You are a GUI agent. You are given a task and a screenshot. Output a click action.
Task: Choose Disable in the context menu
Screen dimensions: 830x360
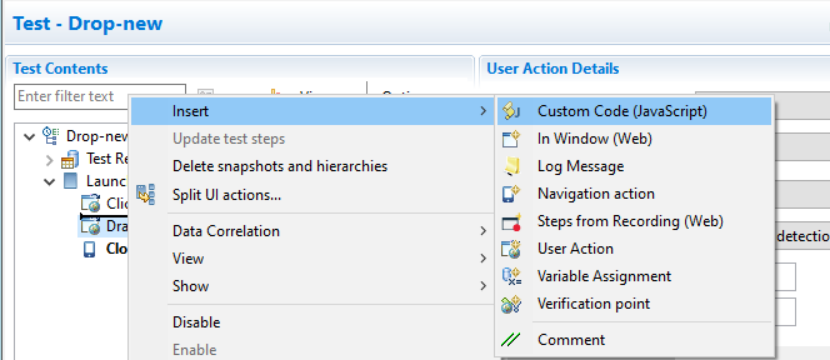pos(312,322)
